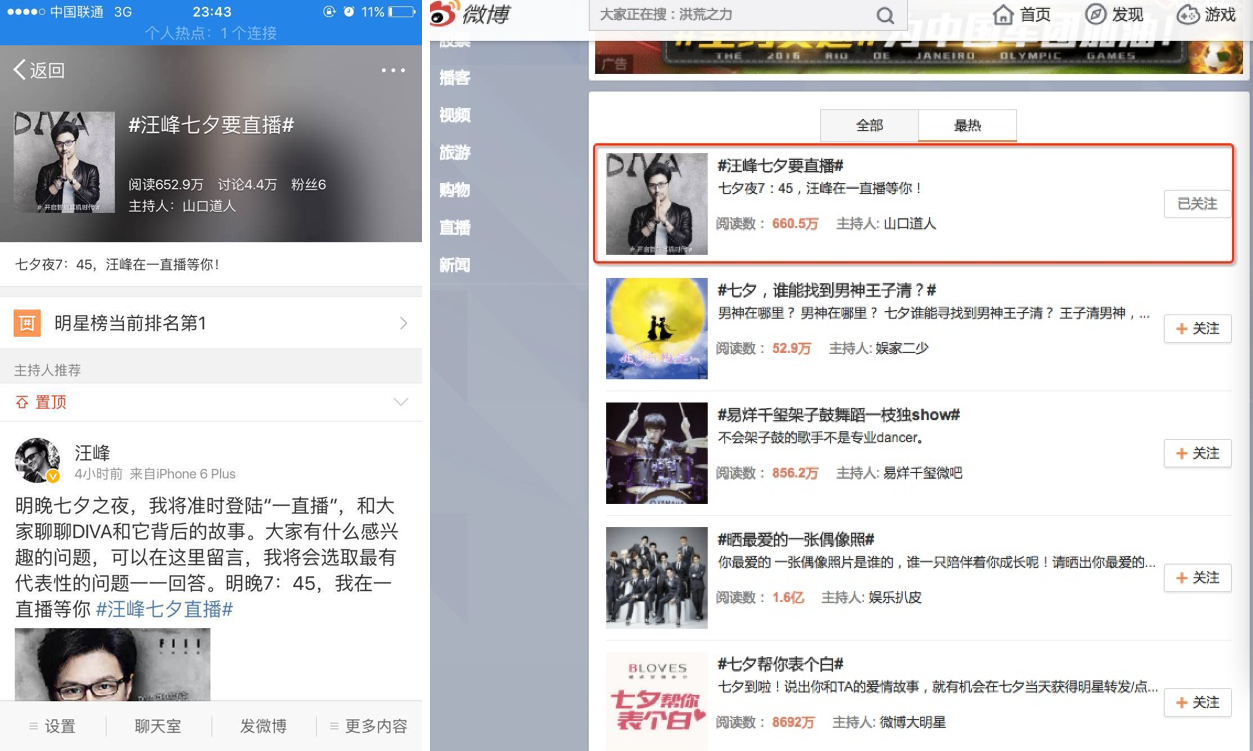Go to 首页 home icon
This screenshot has width=1253, height=751.
(1004, 15)
